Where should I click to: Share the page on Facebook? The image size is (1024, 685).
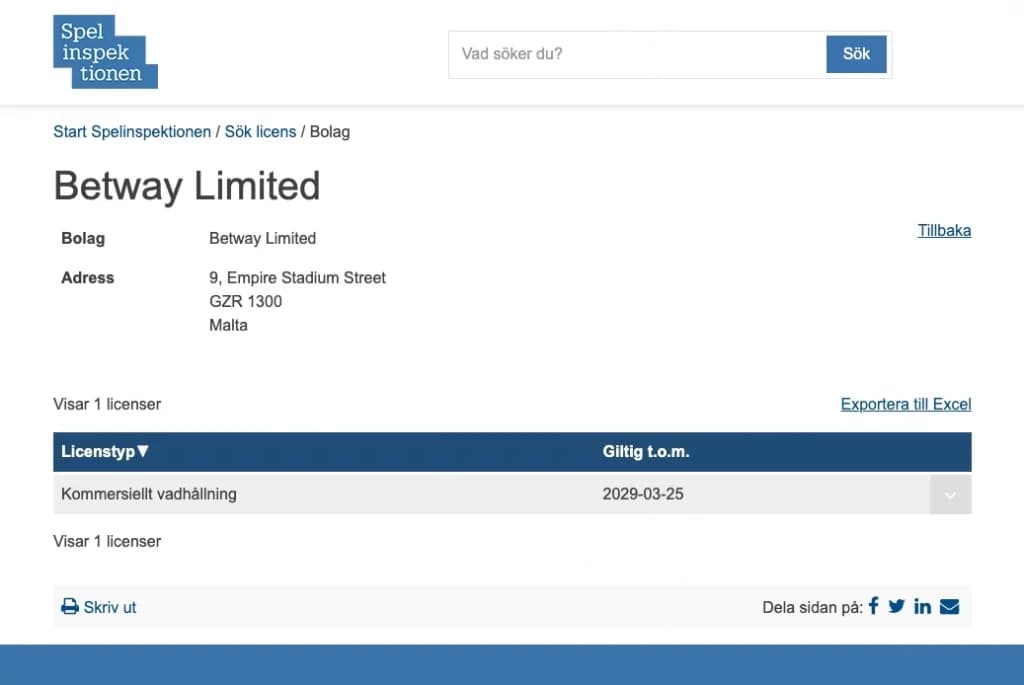873,606
